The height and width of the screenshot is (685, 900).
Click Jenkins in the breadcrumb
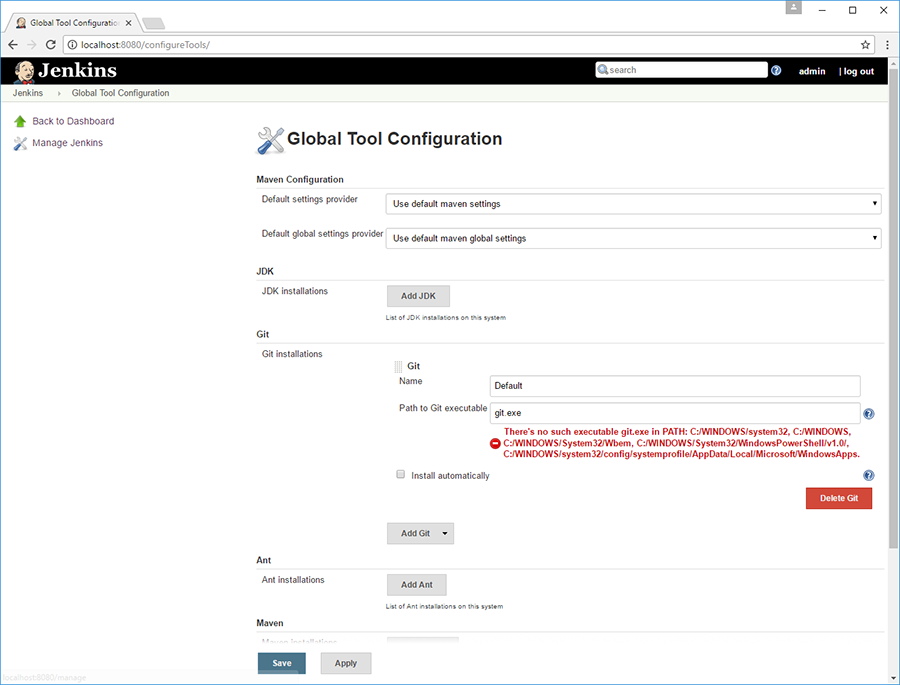(x=28, y=93)
